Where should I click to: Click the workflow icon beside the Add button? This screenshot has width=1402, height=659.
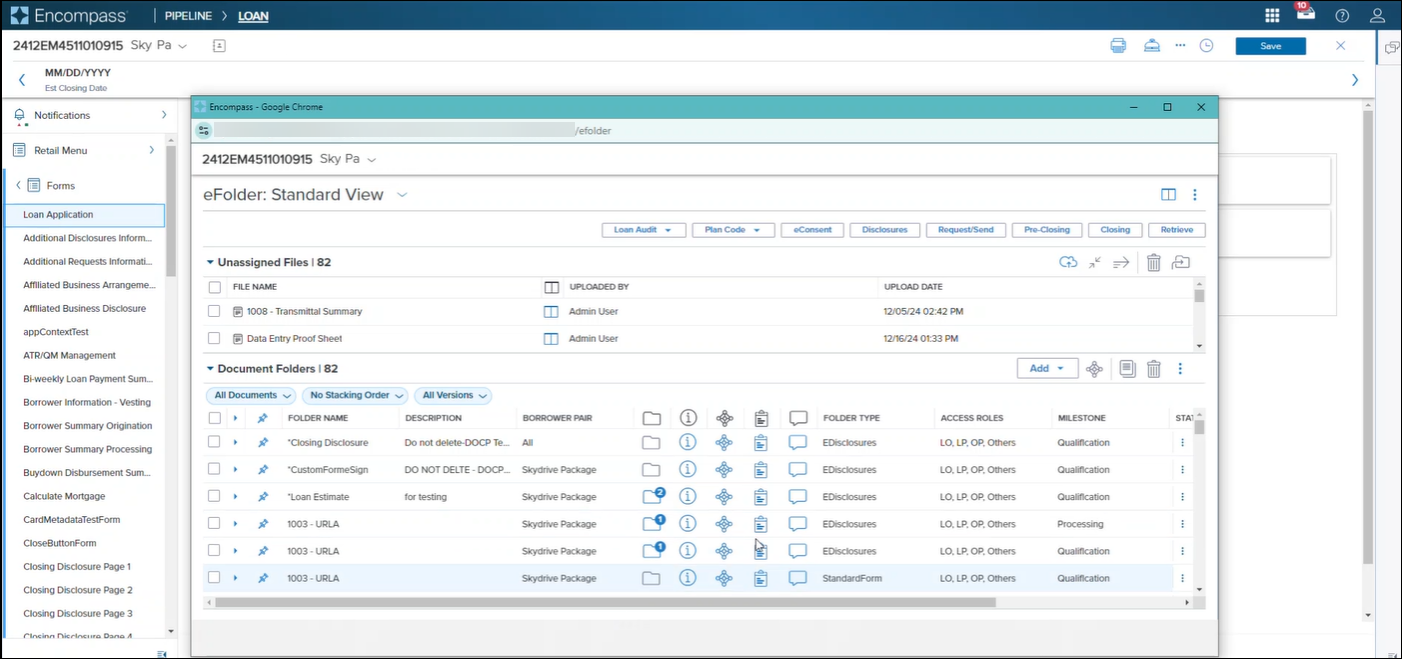[1094, 369]
